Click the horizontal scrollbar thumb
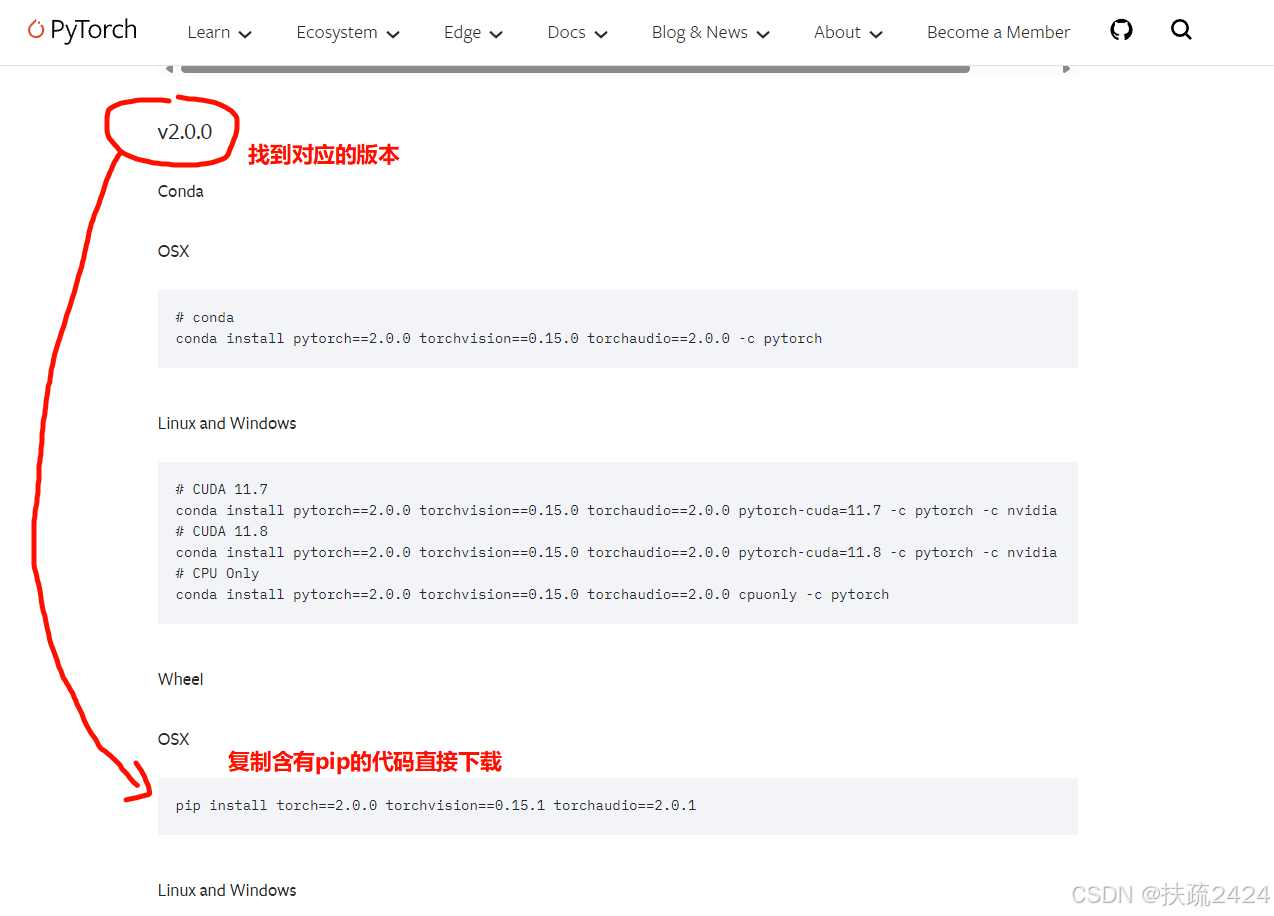This screenshot has width=1274, height=916. pos(575,69)
